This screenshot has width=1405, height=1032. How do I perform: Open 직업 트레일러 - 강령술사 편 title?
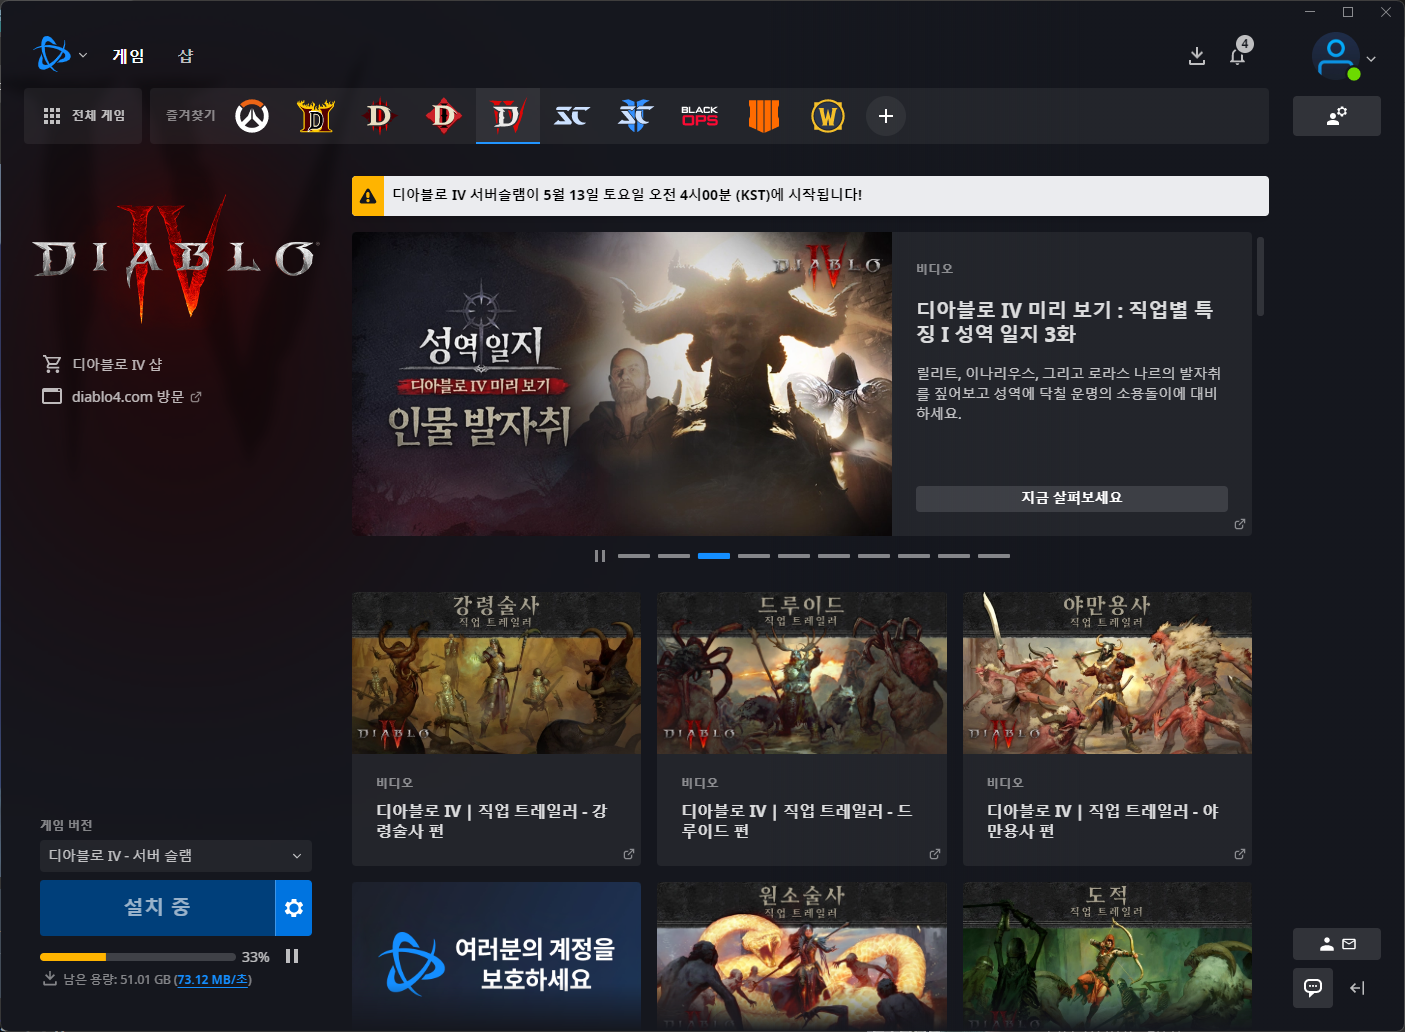[x=492, y=821]
